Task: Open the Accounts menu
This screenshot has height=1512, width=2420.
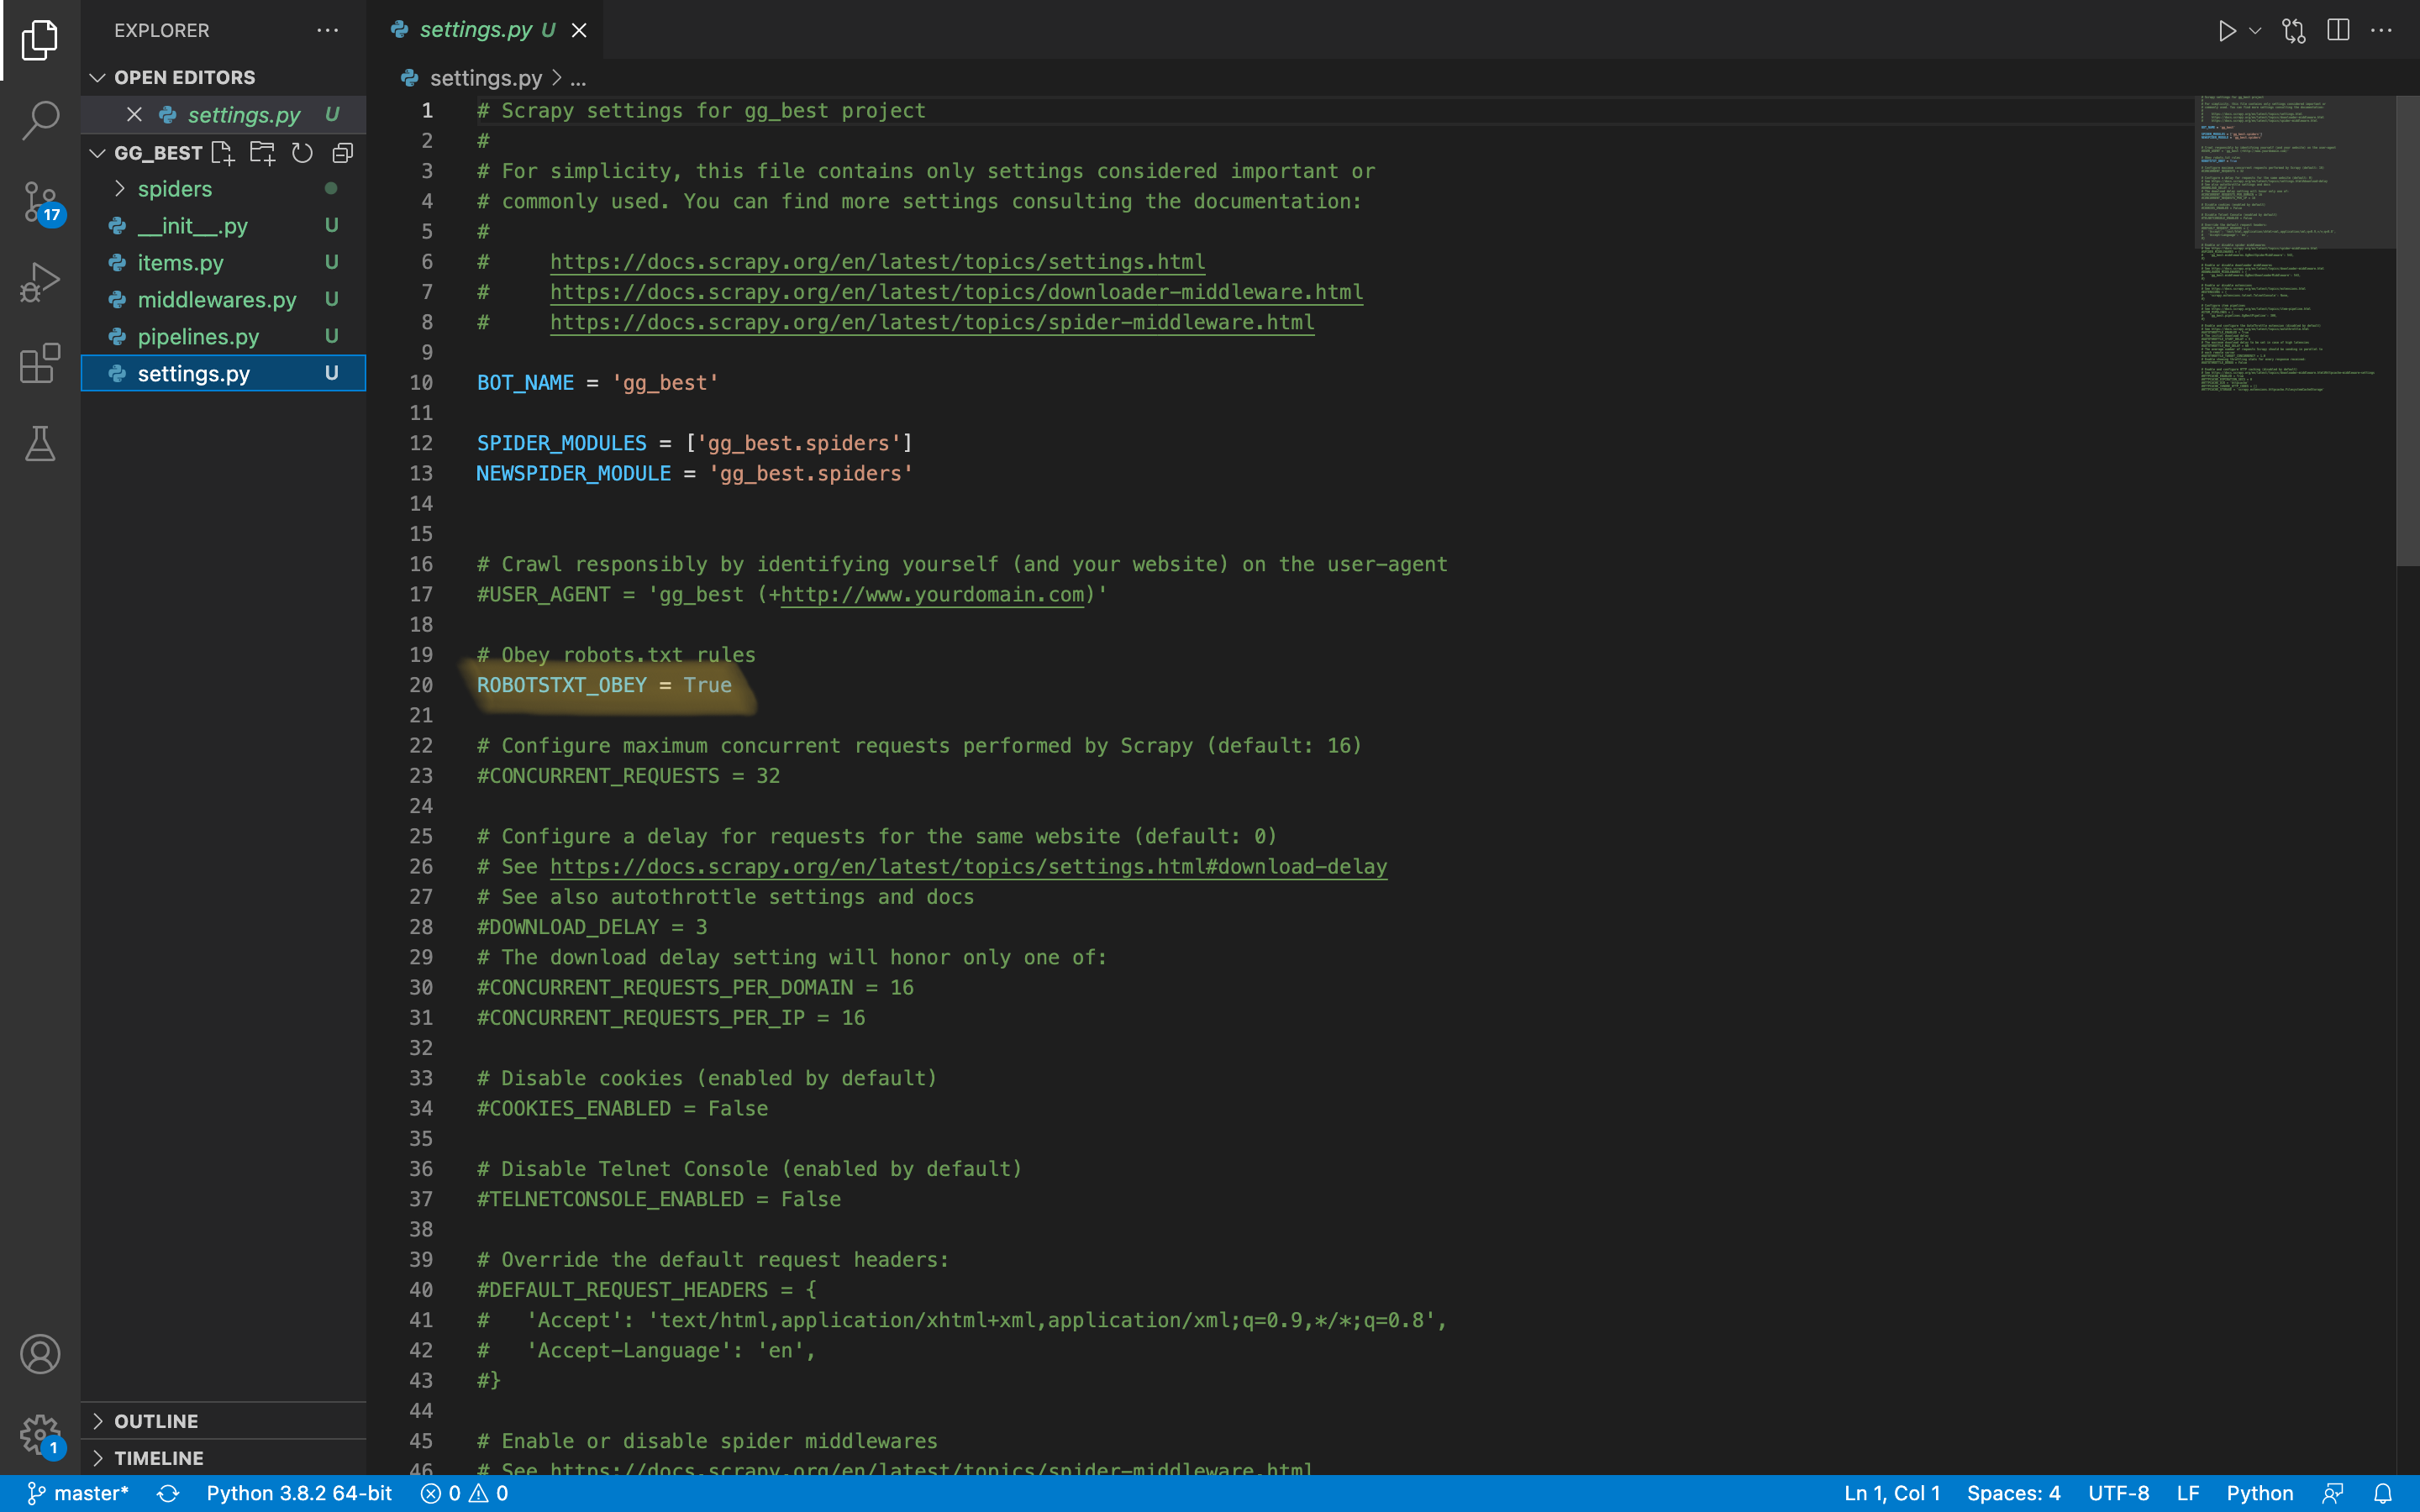Action: click(x=40, y=1354)
